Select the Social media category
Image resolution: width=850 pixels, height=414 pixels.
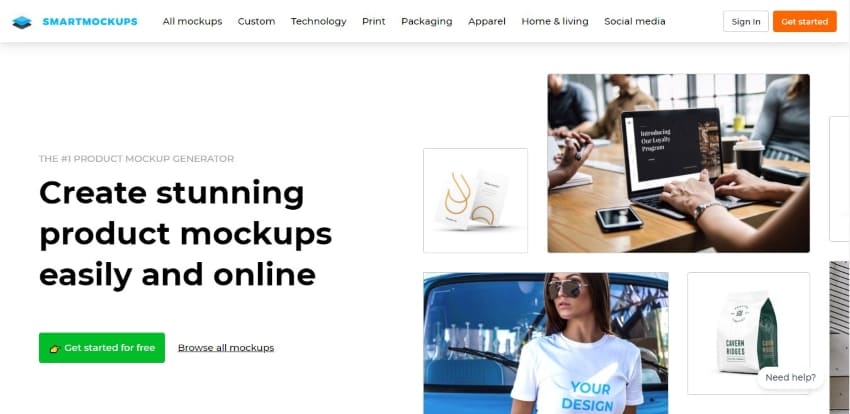(635, 22)
